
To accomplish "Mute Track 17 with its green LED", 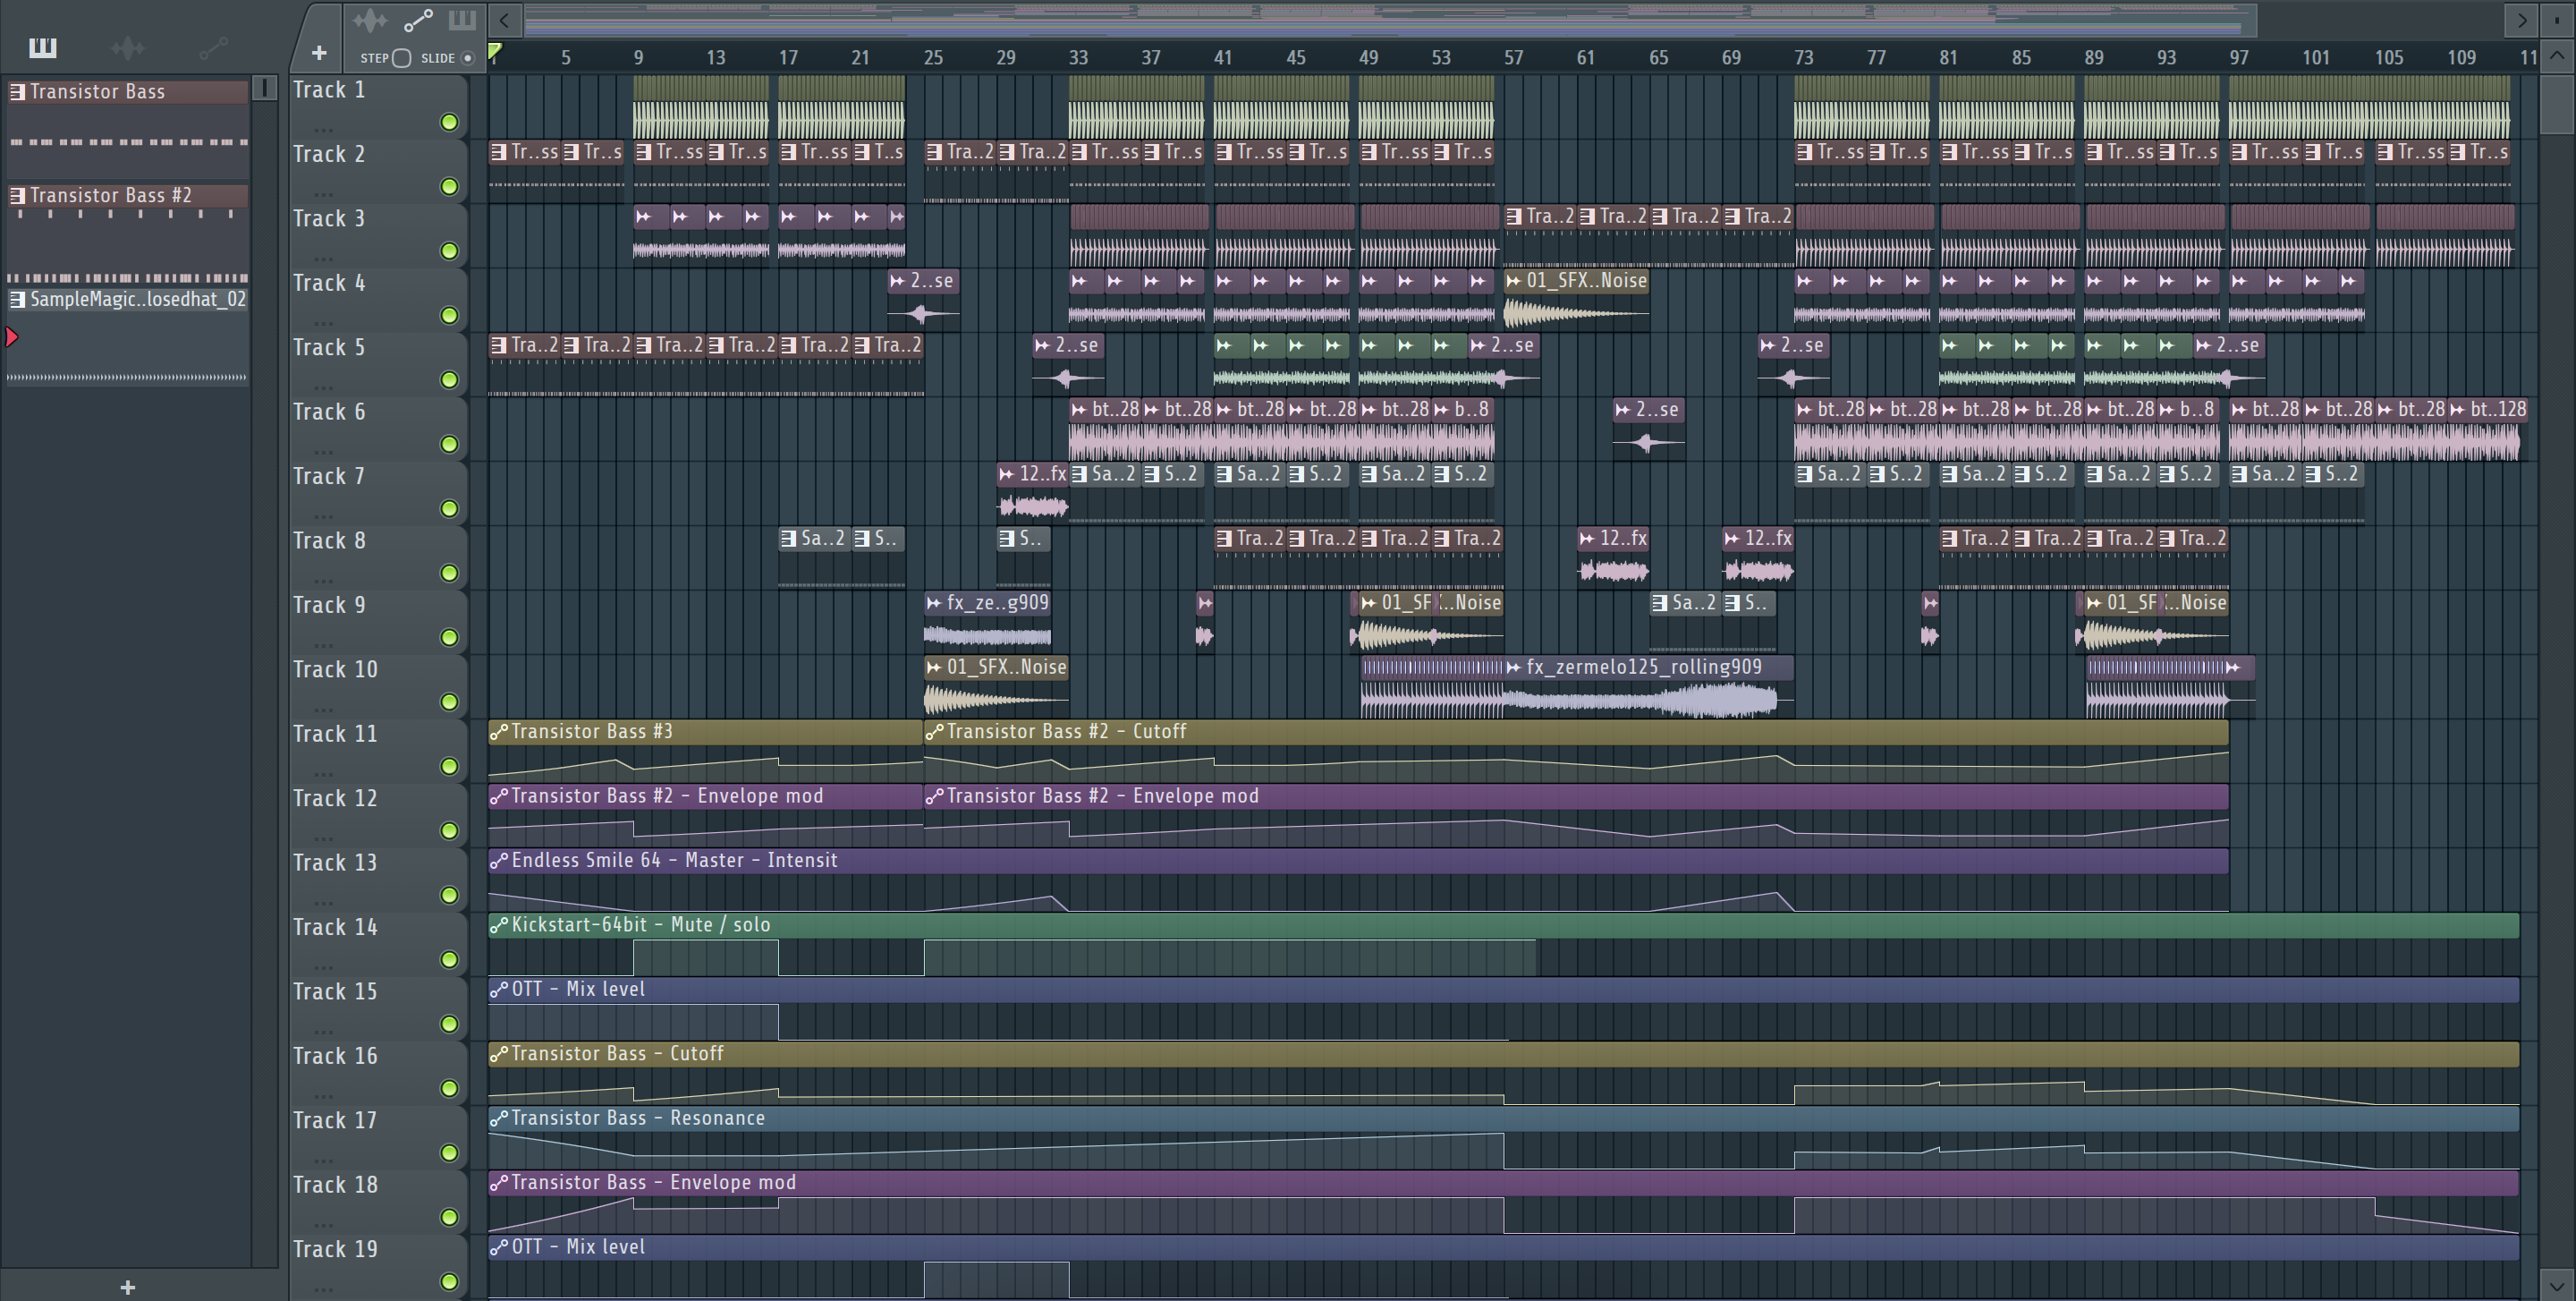I will point(450,1152).
